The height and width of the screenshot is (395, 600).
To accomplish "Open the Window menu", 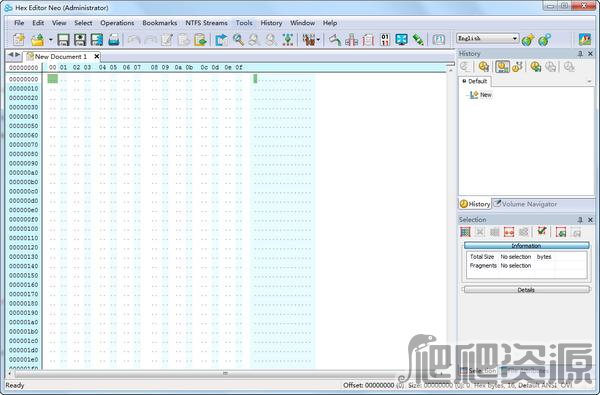I will tap(302, 23).
